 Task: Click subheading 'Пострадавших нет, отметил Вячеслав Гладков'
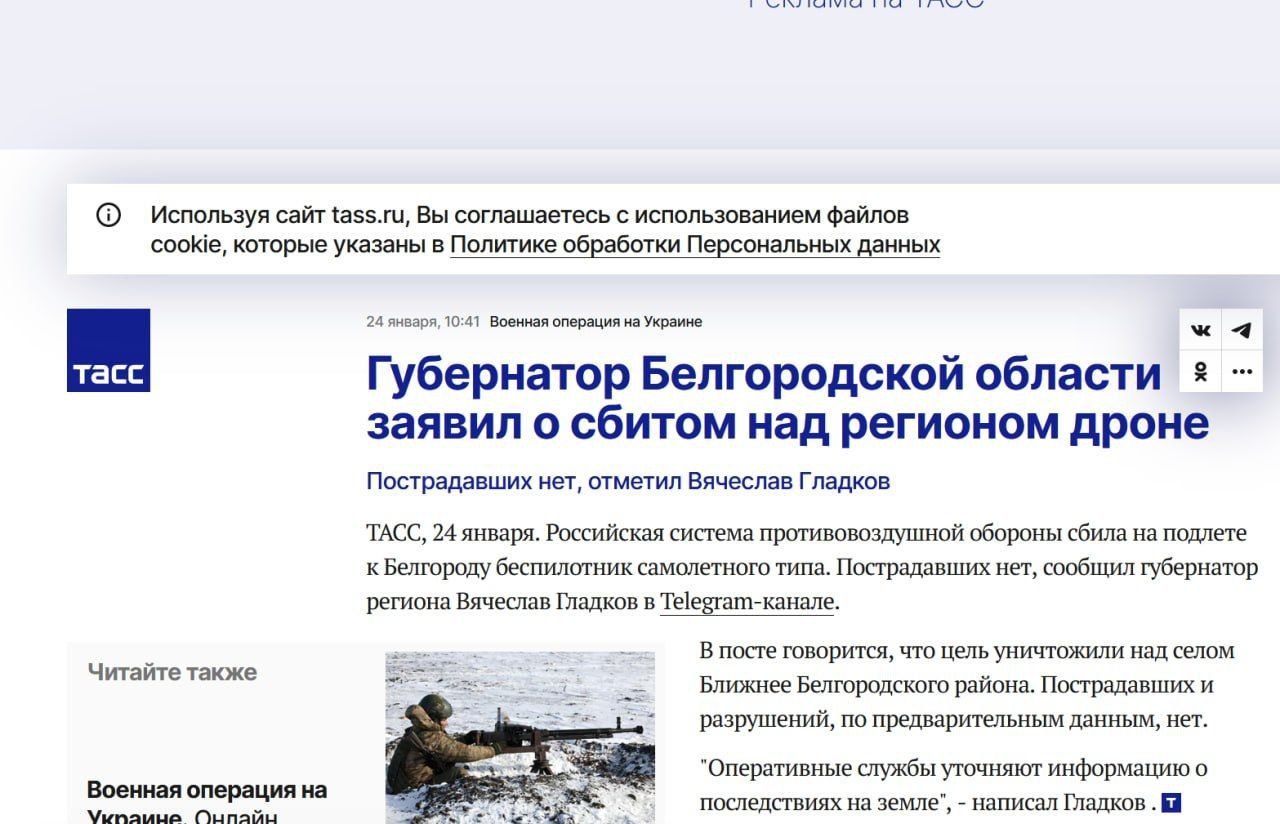(x=627, y=481)
